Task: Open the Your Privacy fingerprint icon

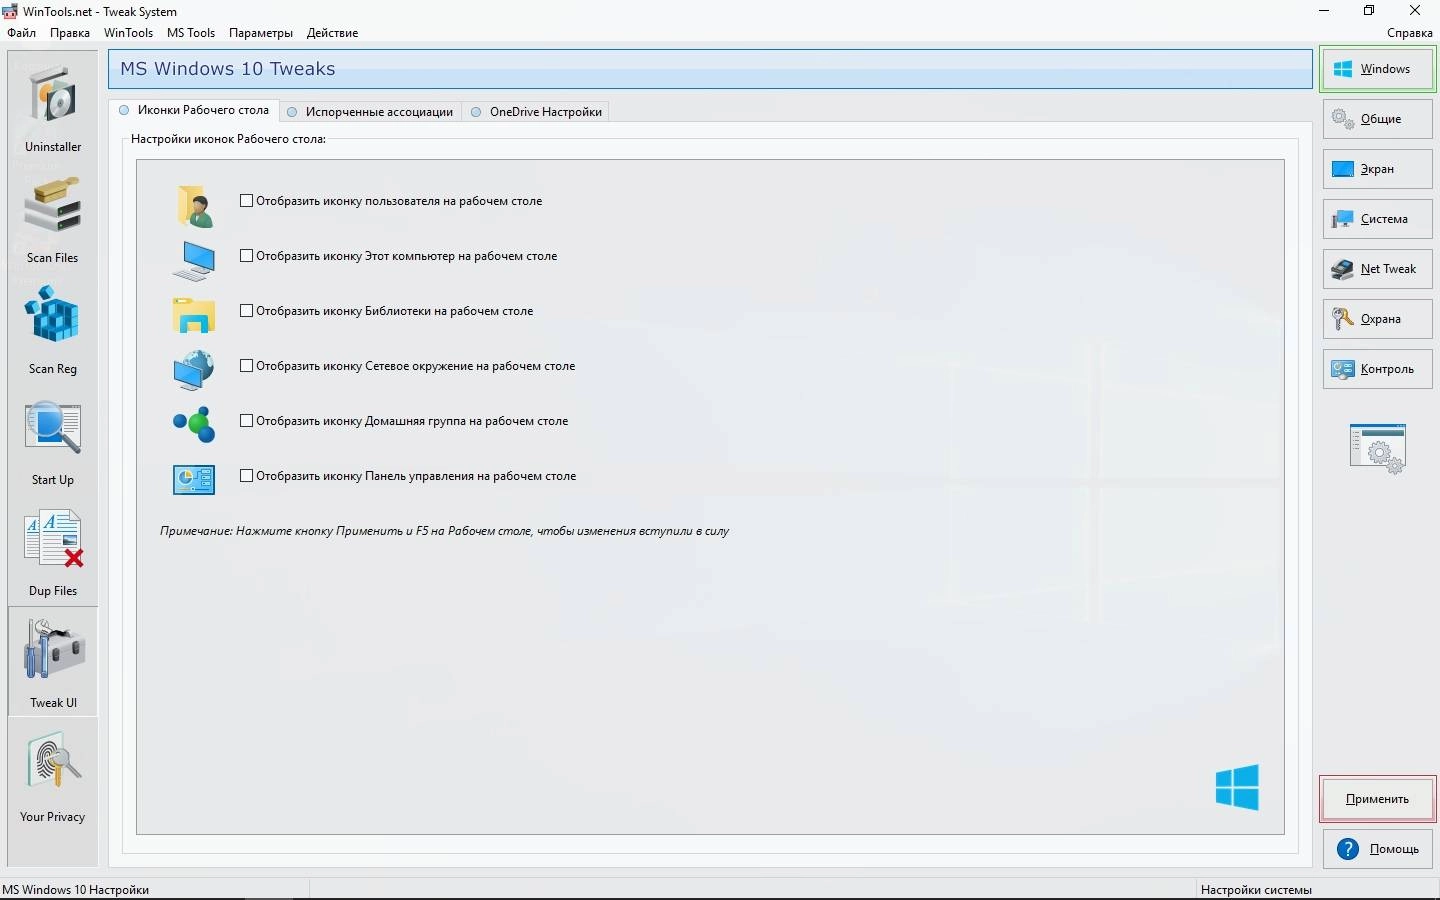Action: (x=53, y=760)
